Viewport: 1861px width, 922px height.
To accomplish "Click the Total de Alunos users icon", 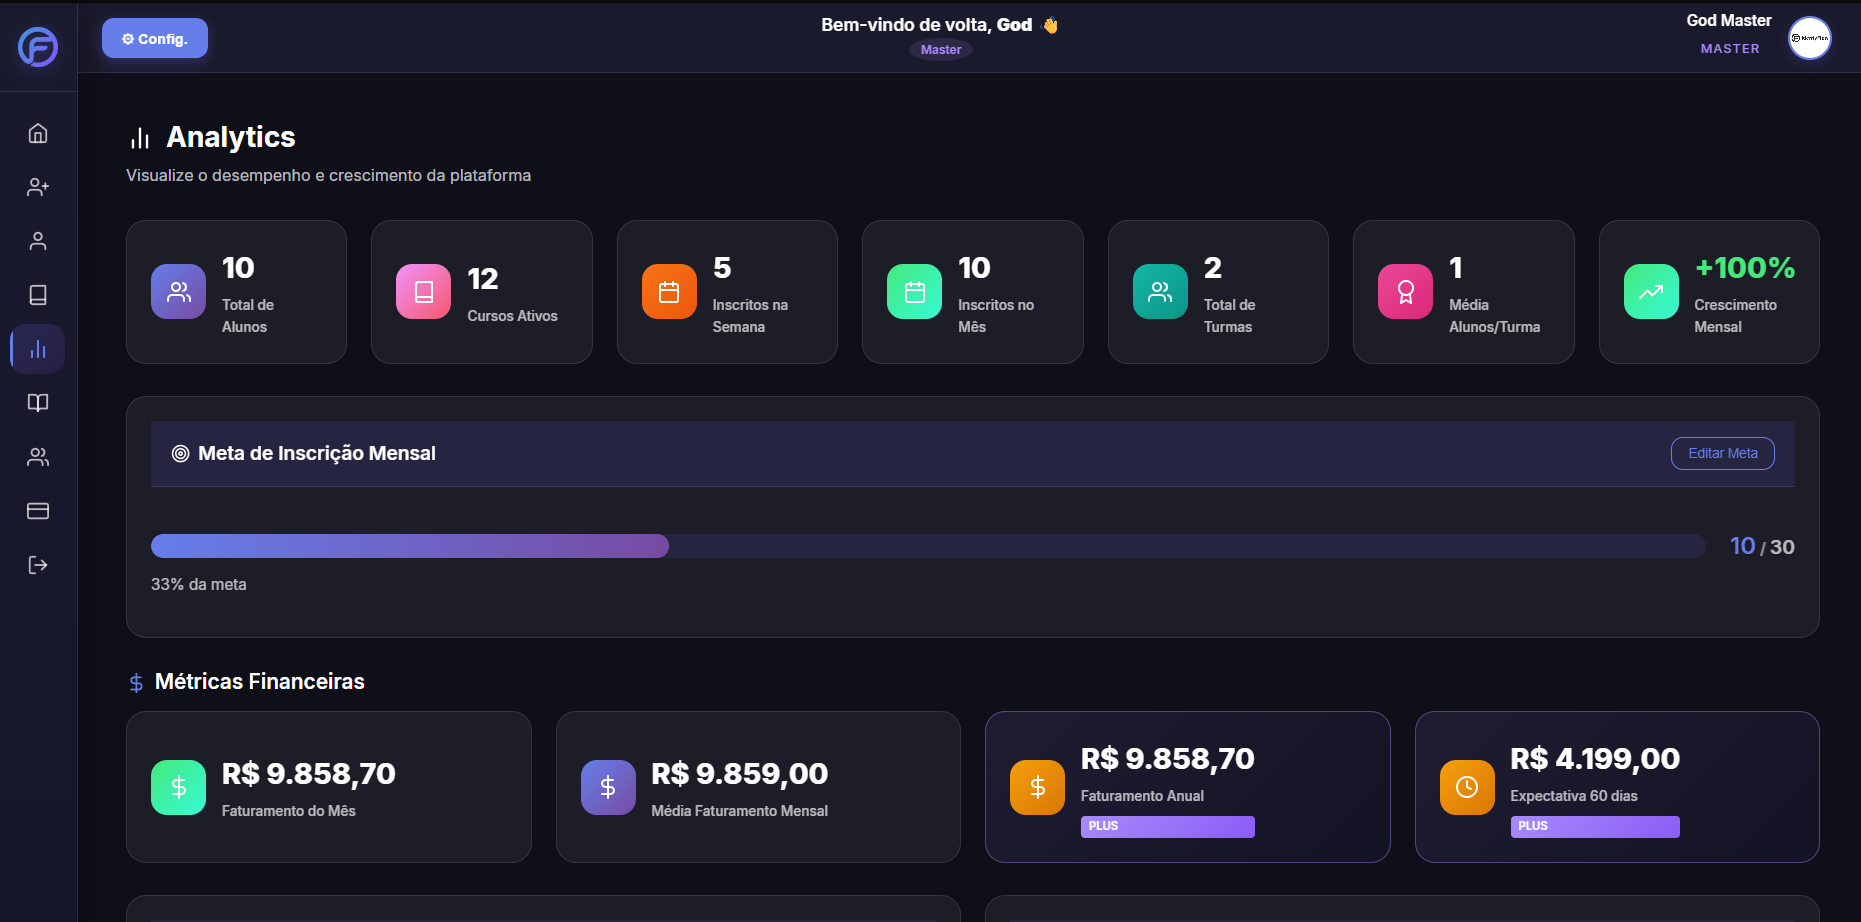I will click(178, 291).
